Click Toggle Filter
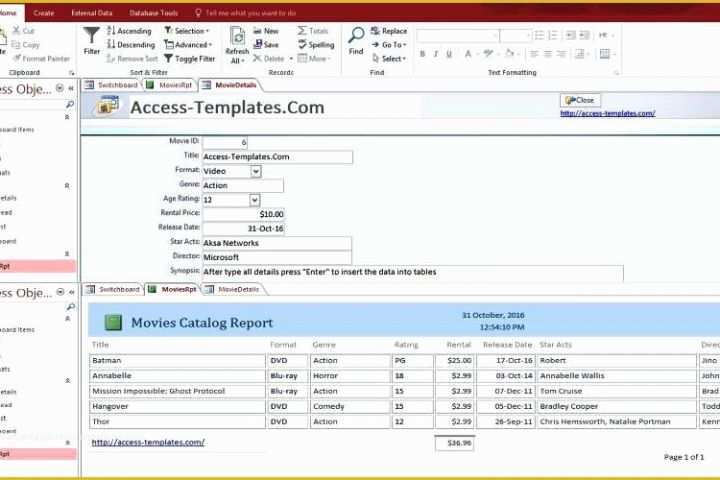This screenshot has width=720, height=480. [x=190, y=58]
